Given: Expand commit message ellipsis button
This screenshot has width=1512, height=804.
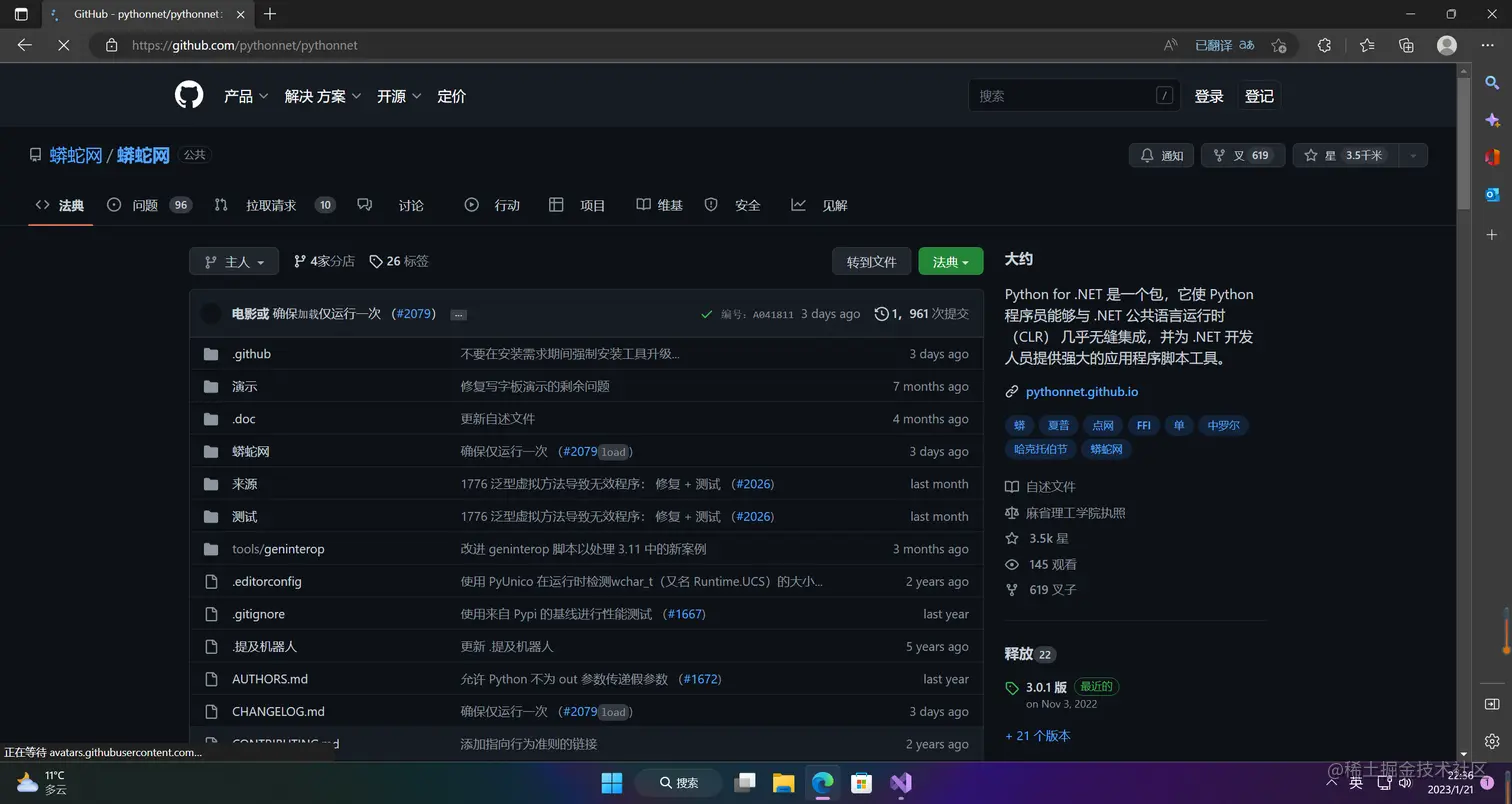Looking at the screenshot, I should pos(458,314).
